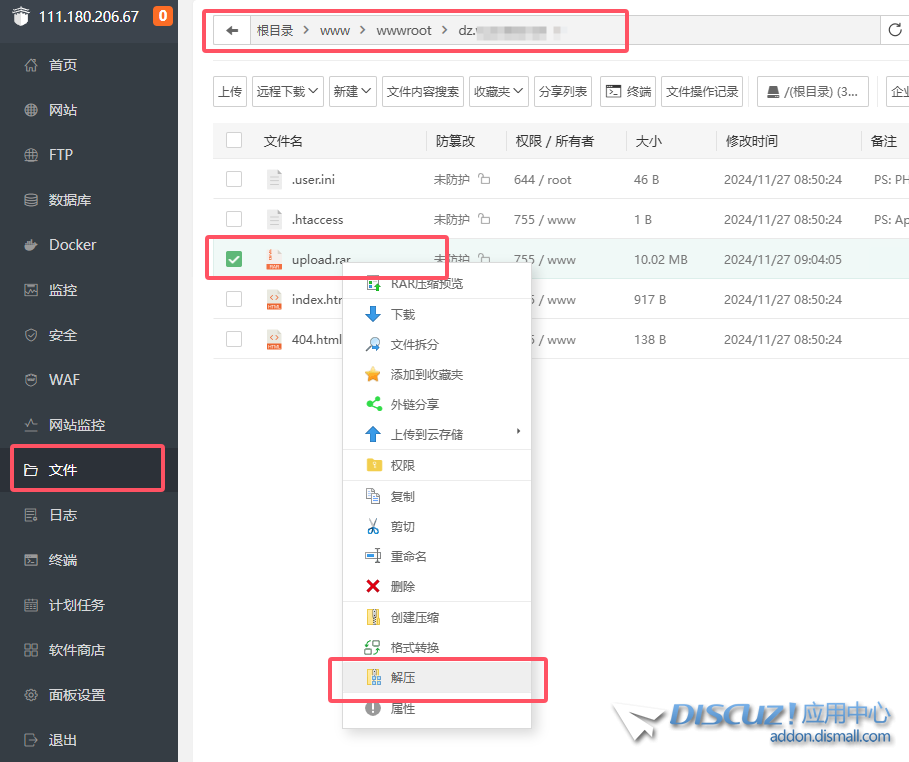
Task: Uncheck the upload.rar file checkbox
Action: point(234,260)
